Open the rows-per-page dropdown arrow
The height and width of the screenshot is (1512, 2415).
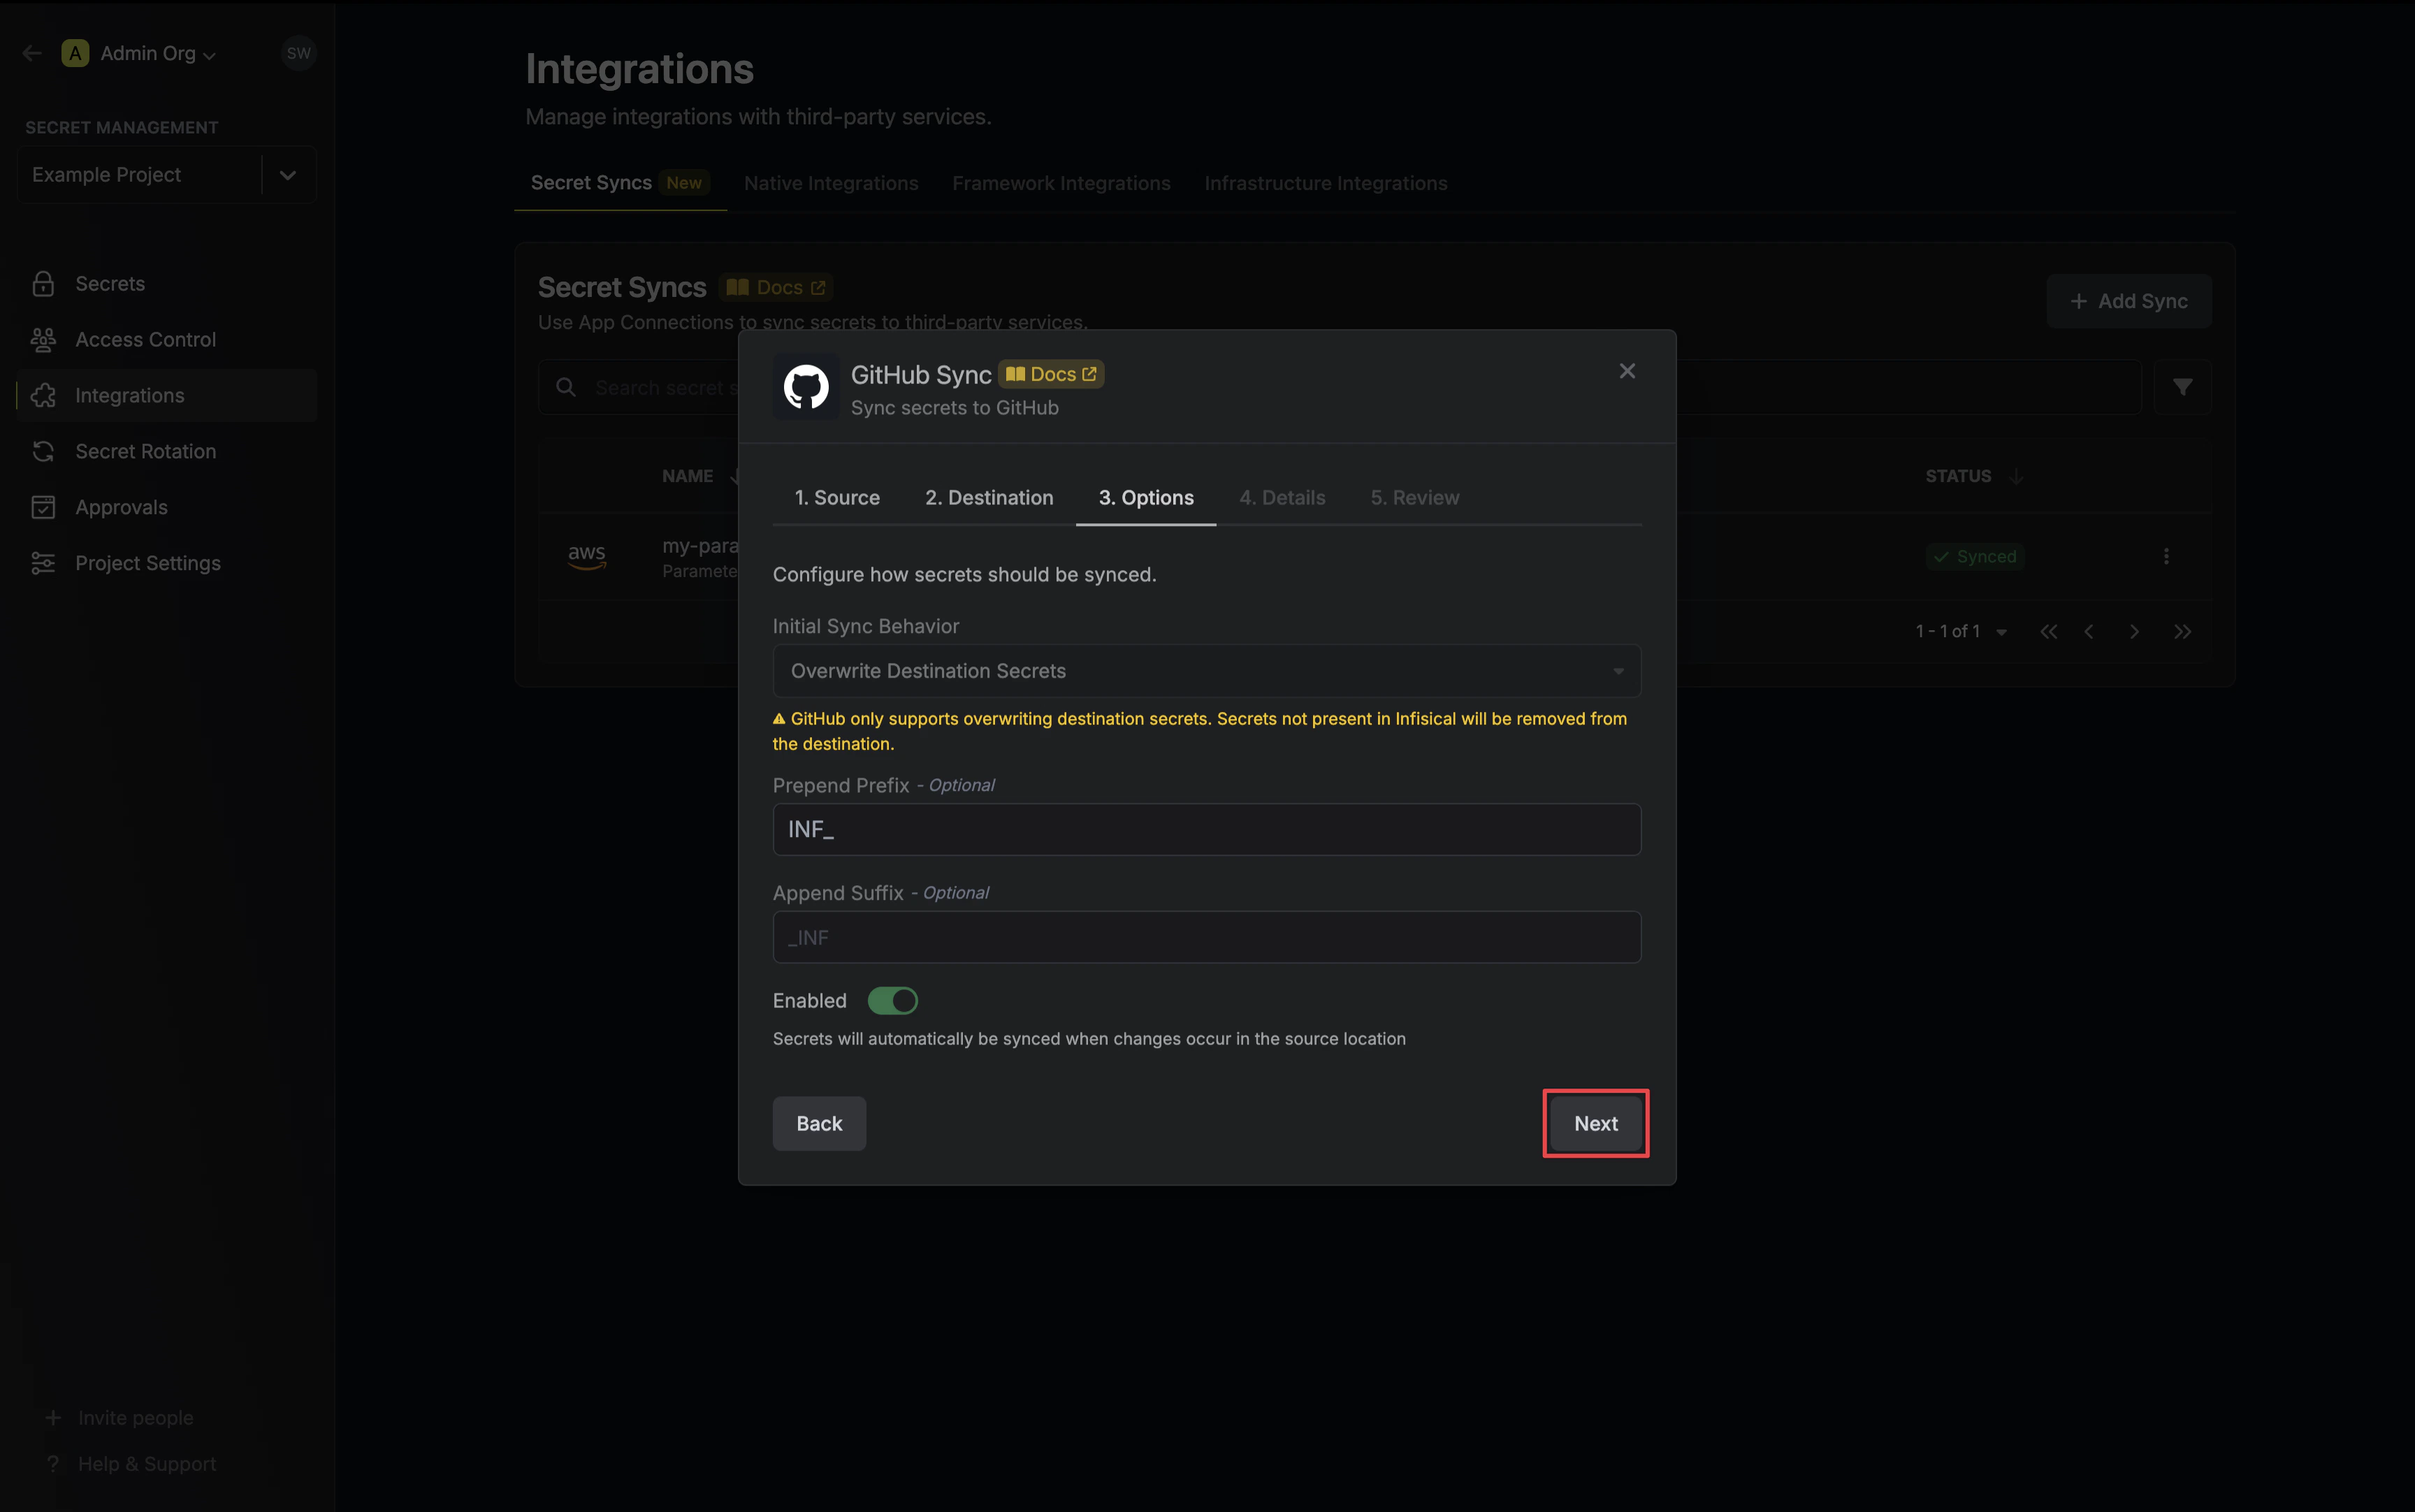tap(2001, 632)
